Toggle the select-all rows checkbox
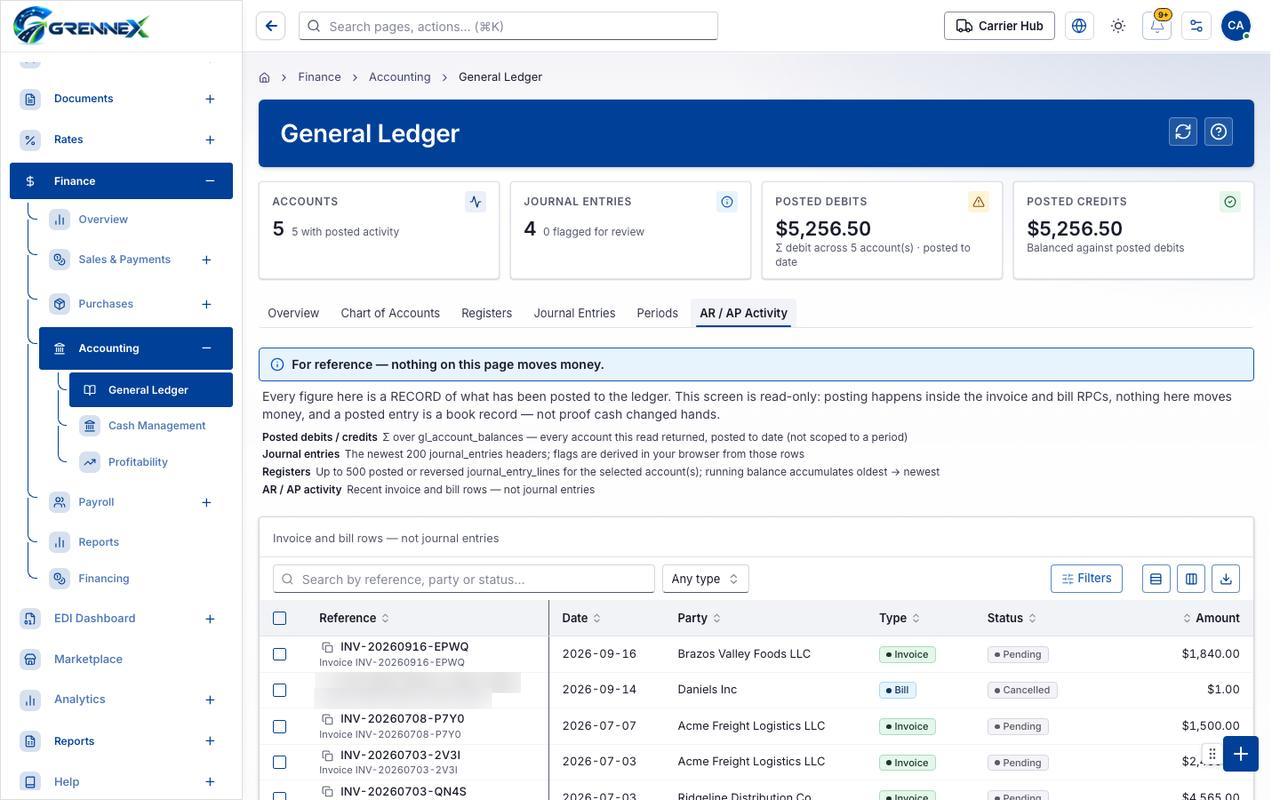 [x=280, y=618]
